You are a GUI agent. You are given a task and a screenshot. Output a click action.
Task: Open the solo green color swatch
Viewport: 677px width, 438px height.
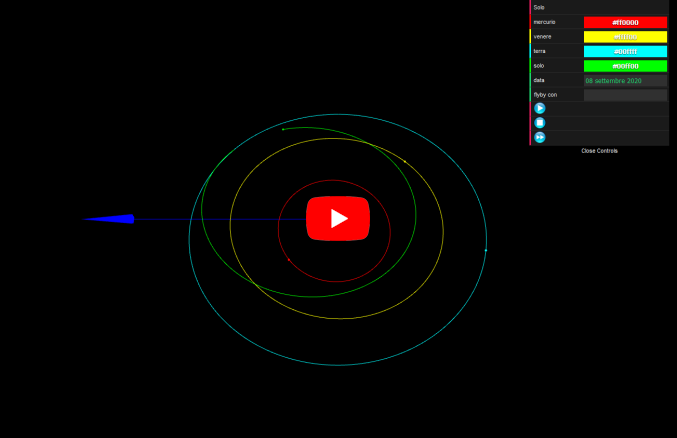(x=625, y=66)
